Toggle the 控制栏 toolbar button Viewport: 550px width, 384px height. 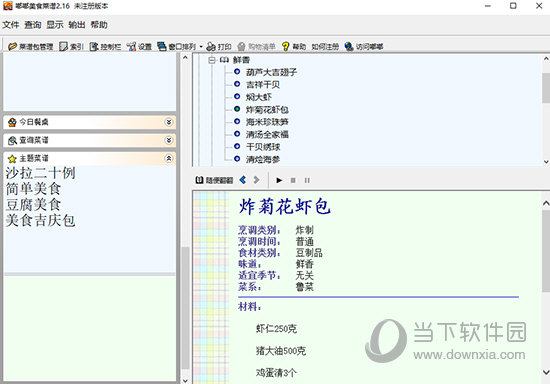(x=105, y=46)
